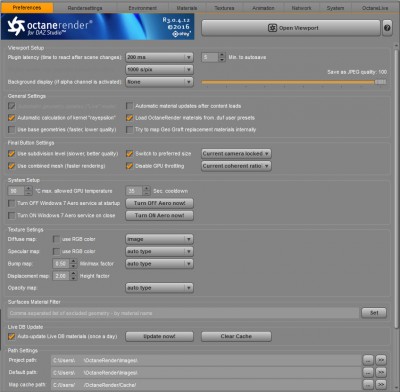Browse for Project path with ellipsis button
400x392 pixels.
(x=368, y=360)
